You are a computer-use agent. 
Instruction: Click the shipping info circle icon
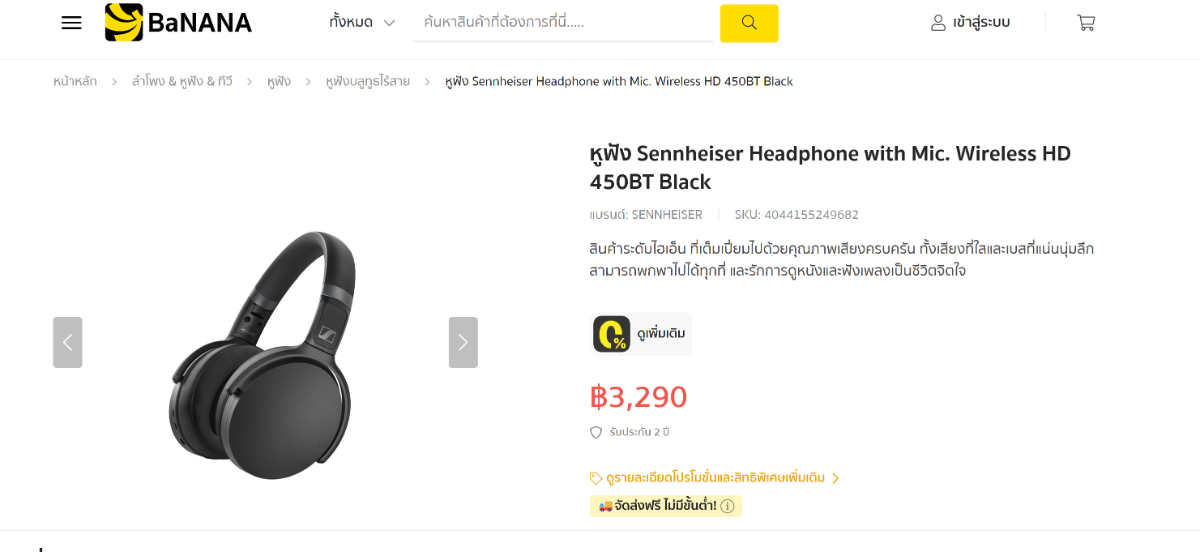(727, 506)
